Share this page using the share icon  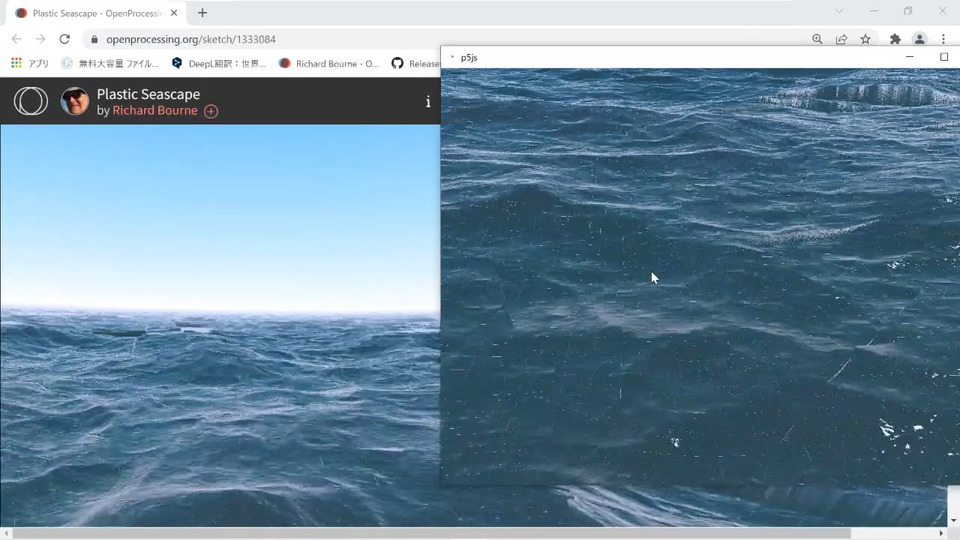point(841,39)
